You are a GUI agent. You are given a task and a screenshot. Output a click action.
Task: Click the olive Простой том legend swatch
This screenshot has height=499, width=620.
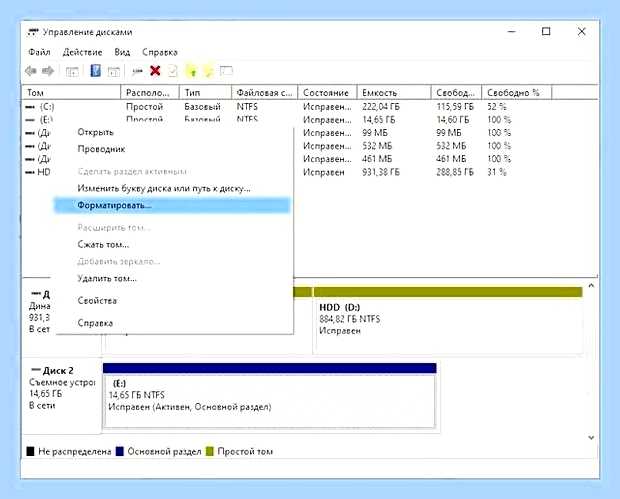[210, 452]
